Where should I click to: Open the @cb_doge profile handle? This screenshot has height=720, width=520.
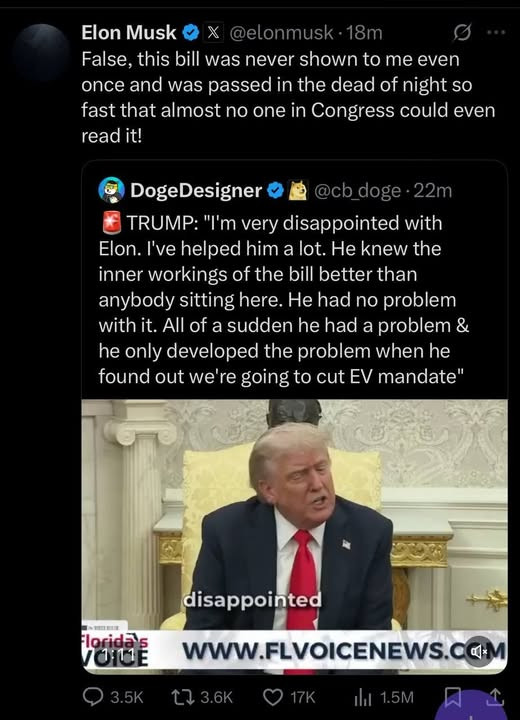pyautogui.click(x=357, y=191)
